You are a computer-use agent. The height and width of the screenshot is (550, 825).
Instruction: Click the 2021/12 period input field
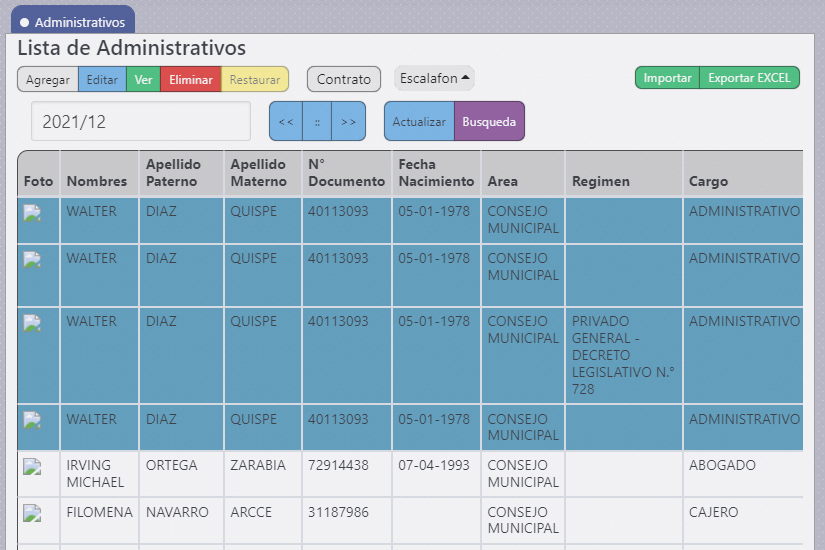coord(141,122)
